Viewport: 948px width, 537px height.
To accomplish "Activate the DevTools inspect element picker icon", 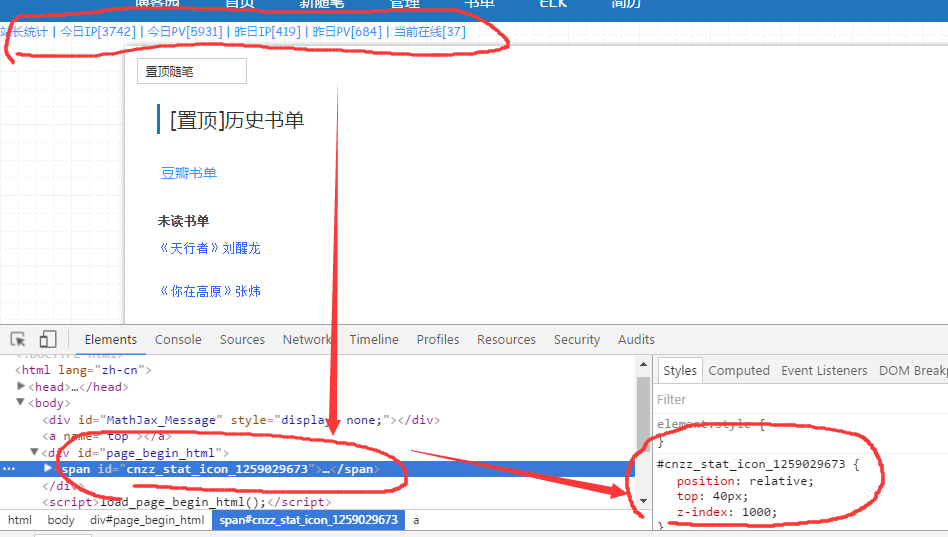I will [x=18, y=339].
